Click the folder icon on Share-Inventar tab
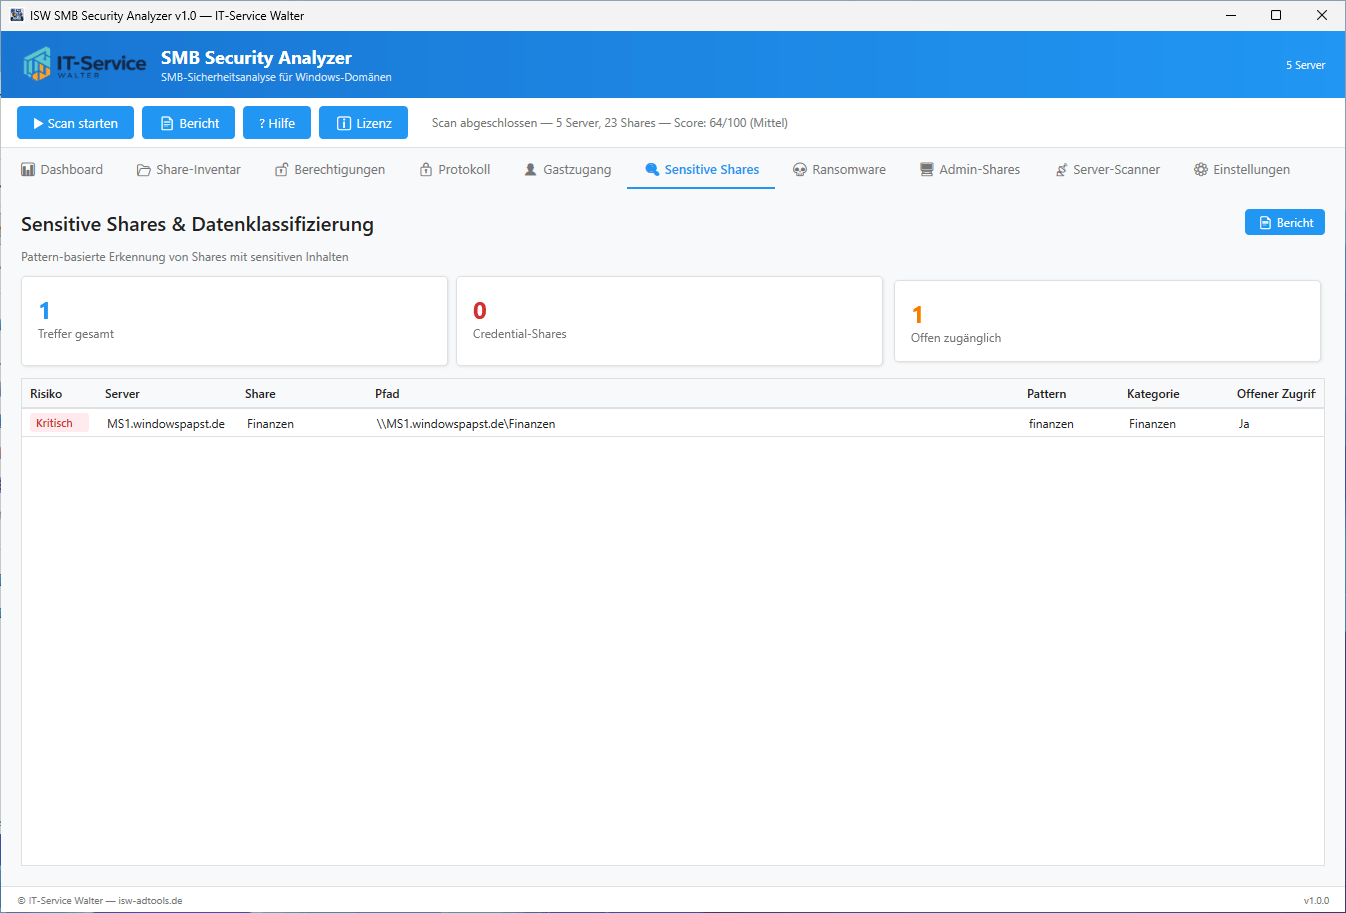1346x913 pixels. coord(144,170)
